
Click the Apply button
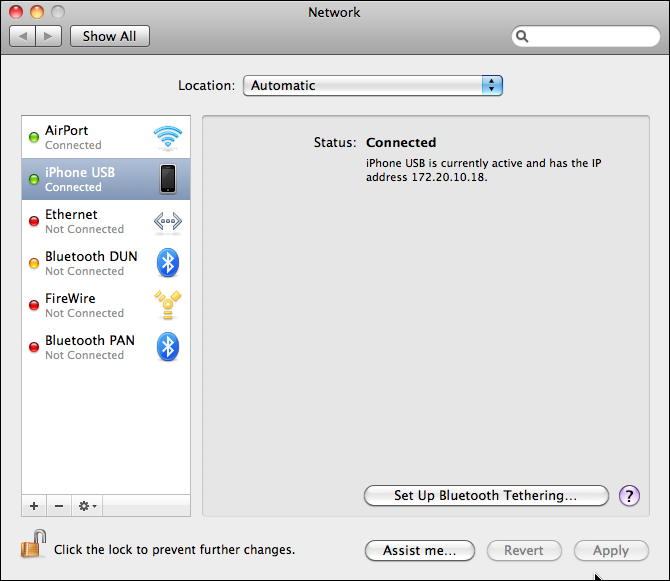pyautogui.click(x=611, y=550)
